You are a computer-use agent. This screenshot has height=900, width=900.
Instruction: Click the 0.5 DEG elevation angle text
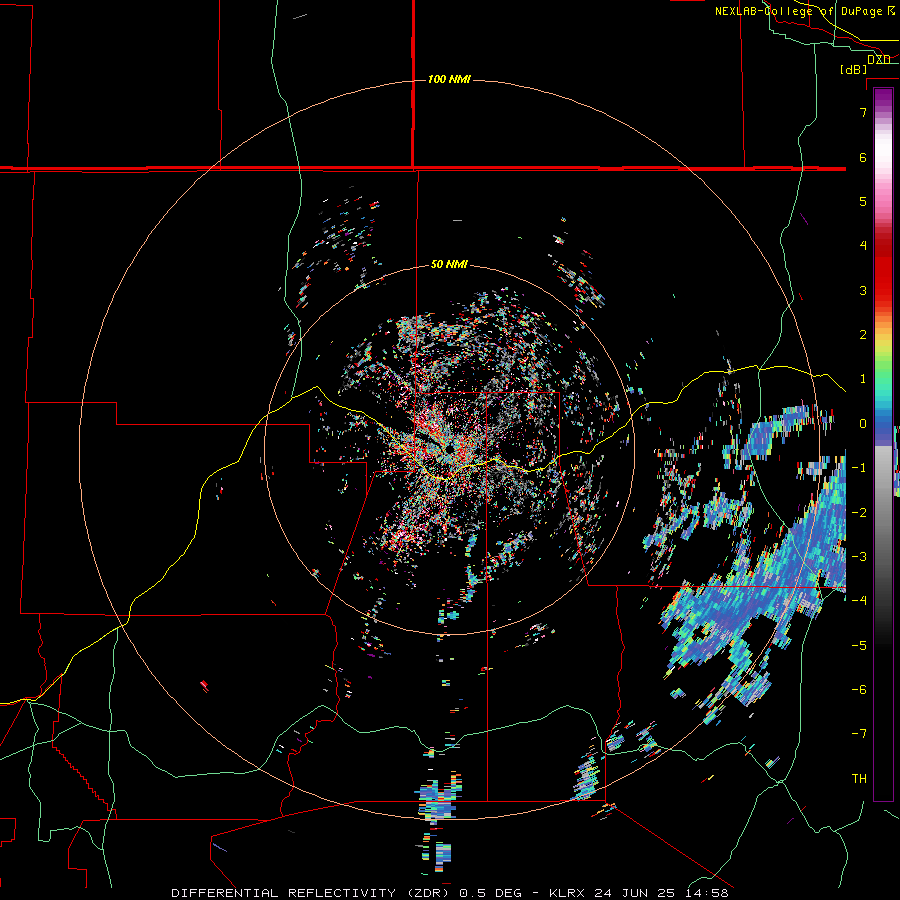[x=493, y=893]
